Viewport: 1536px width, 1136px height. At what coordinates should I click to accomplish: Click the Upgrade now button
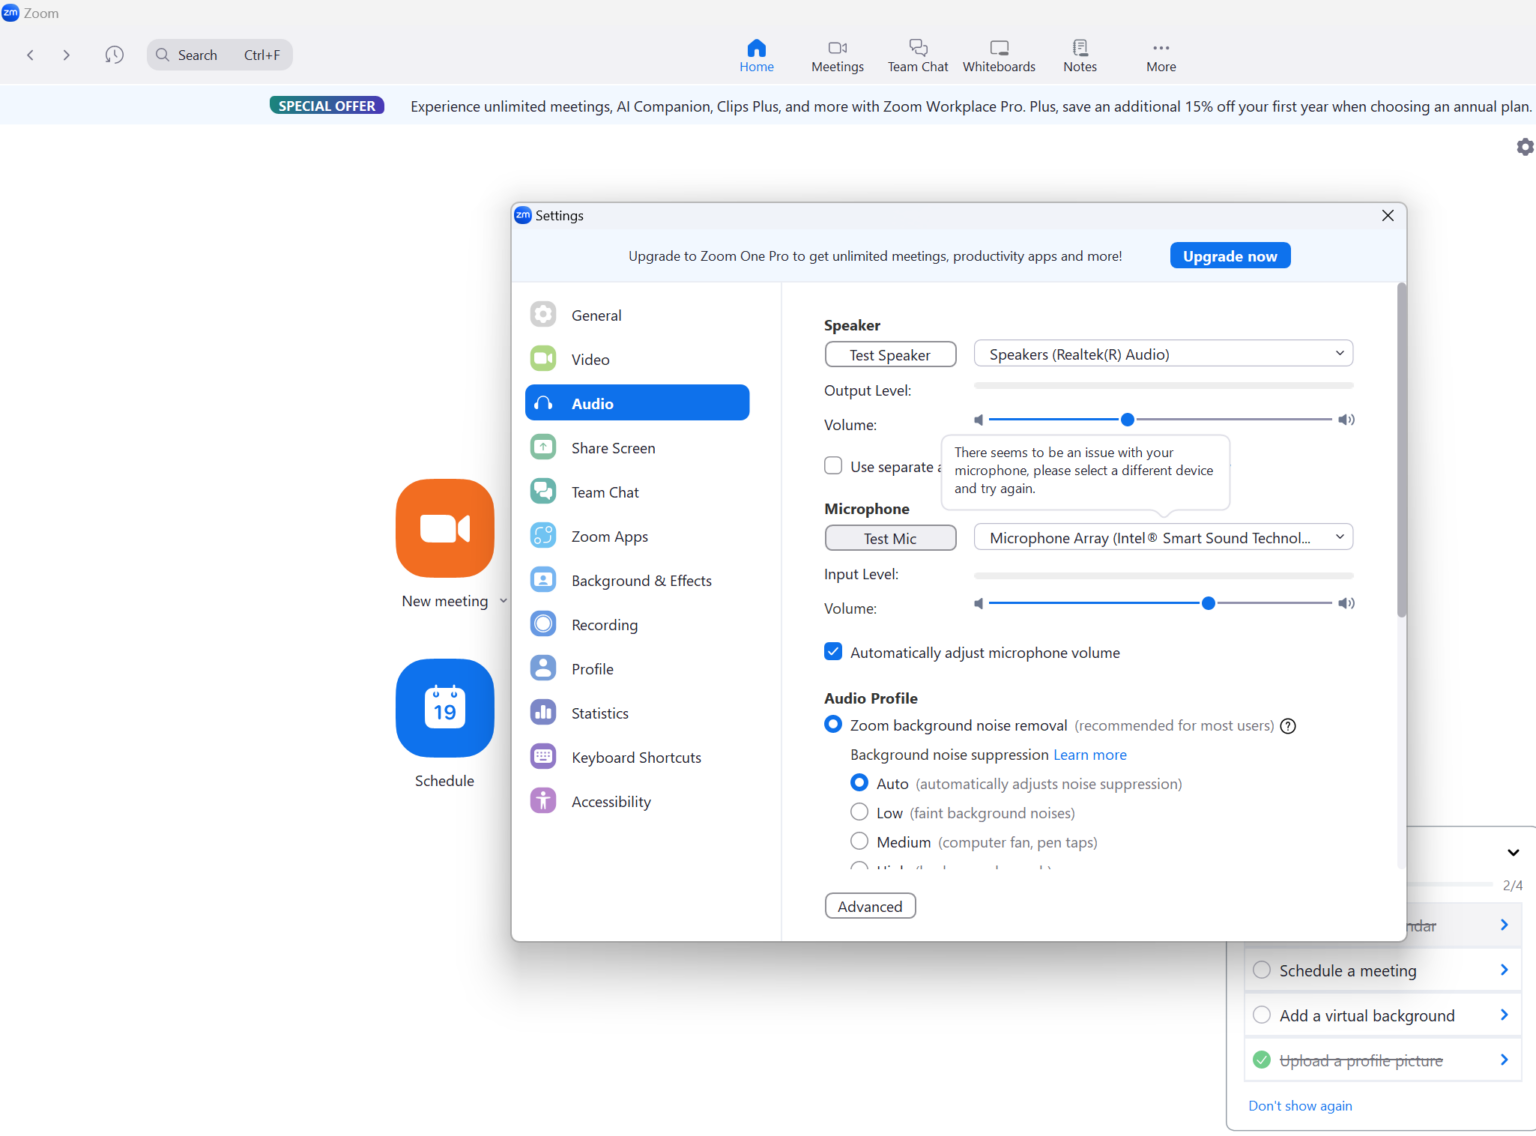point(1230,255)
